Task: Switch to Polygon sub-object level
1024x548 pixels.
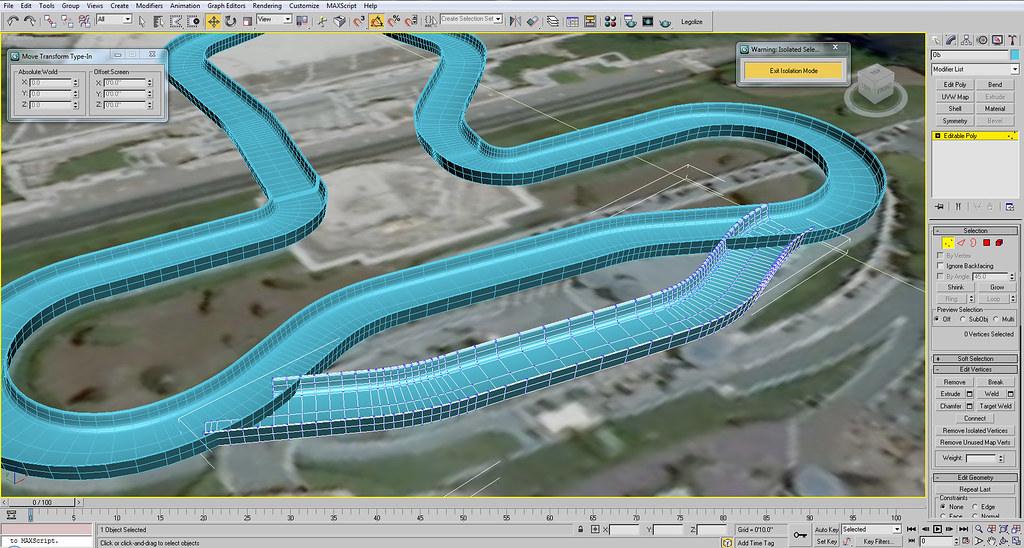Action: (x=987, y=242)
